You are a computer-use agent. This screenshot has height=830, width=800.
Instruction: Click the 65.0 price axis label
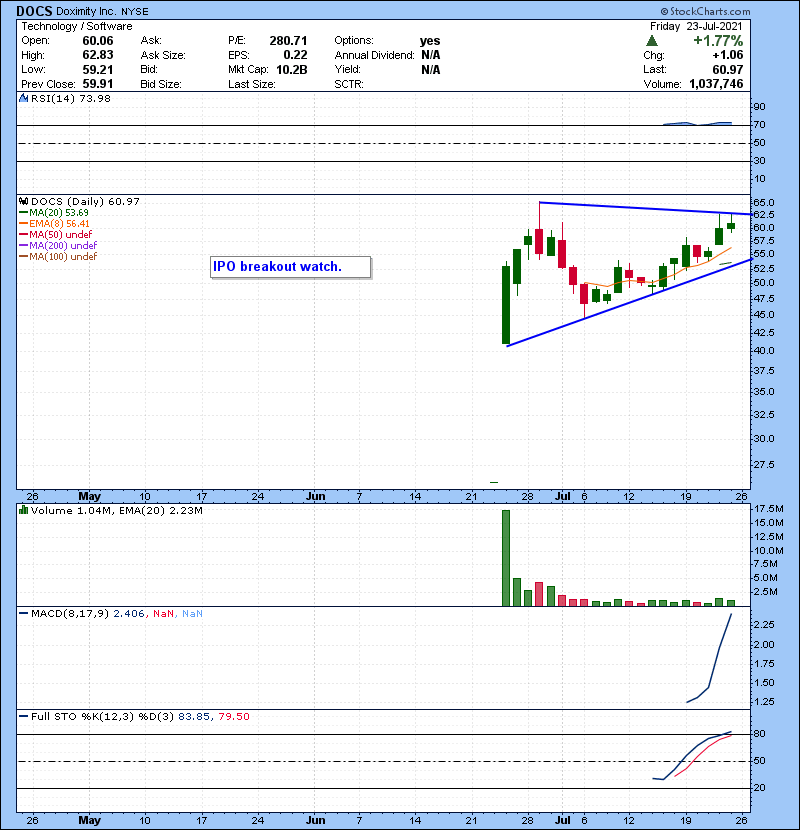point(764,203)
